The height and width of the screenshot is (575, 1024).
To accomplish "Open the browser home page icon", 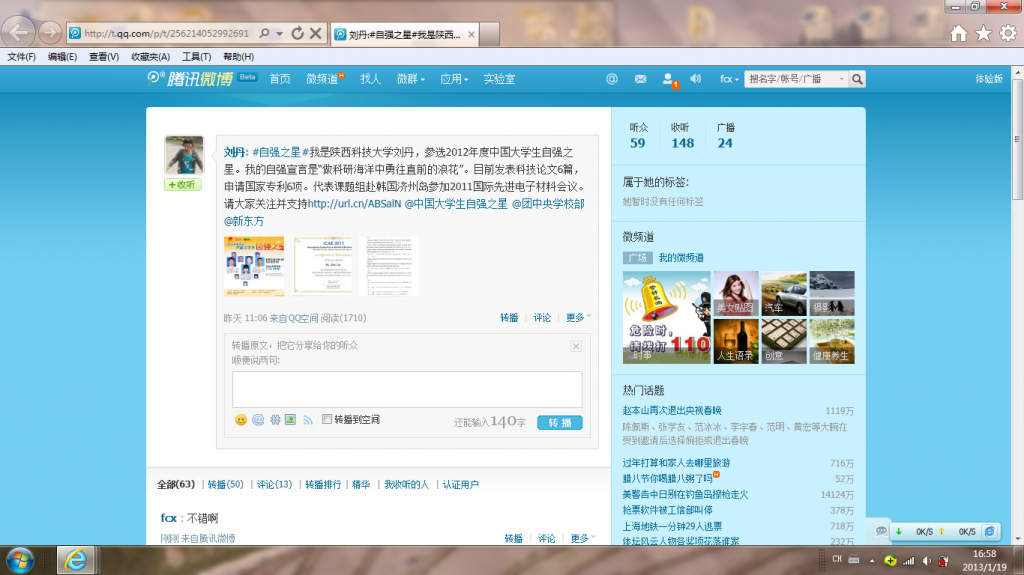I will point(959,33).
